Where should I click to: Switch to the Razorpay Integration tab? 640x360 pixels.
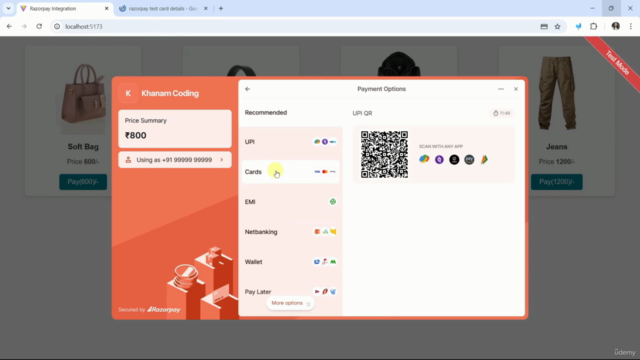65,9
